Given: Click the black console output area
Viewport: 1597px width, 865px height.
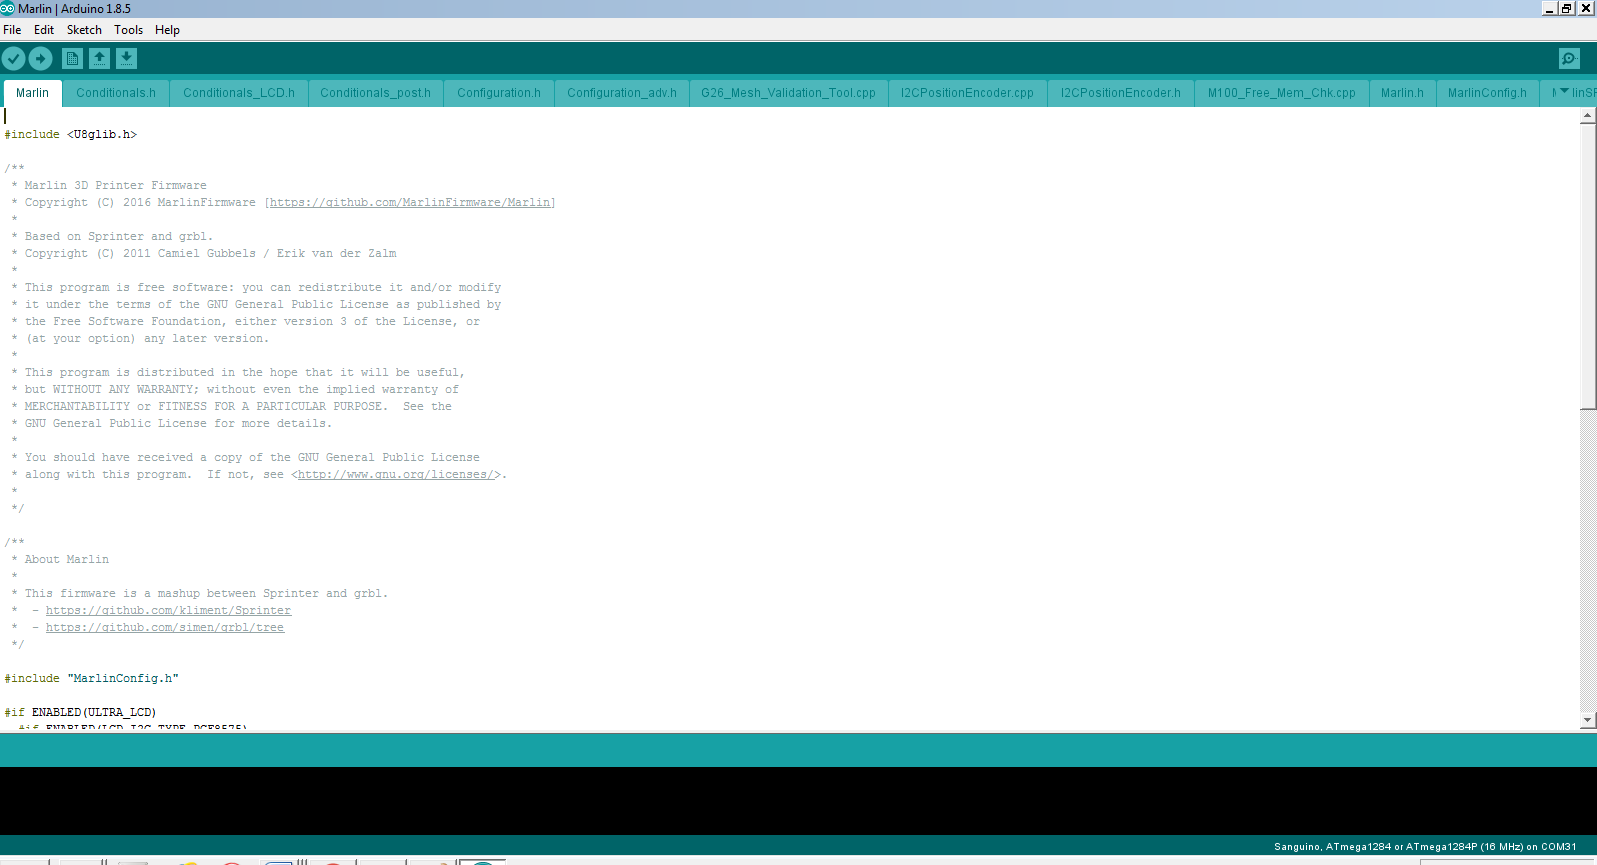Looking at the screenshot, I should [798, 800].
